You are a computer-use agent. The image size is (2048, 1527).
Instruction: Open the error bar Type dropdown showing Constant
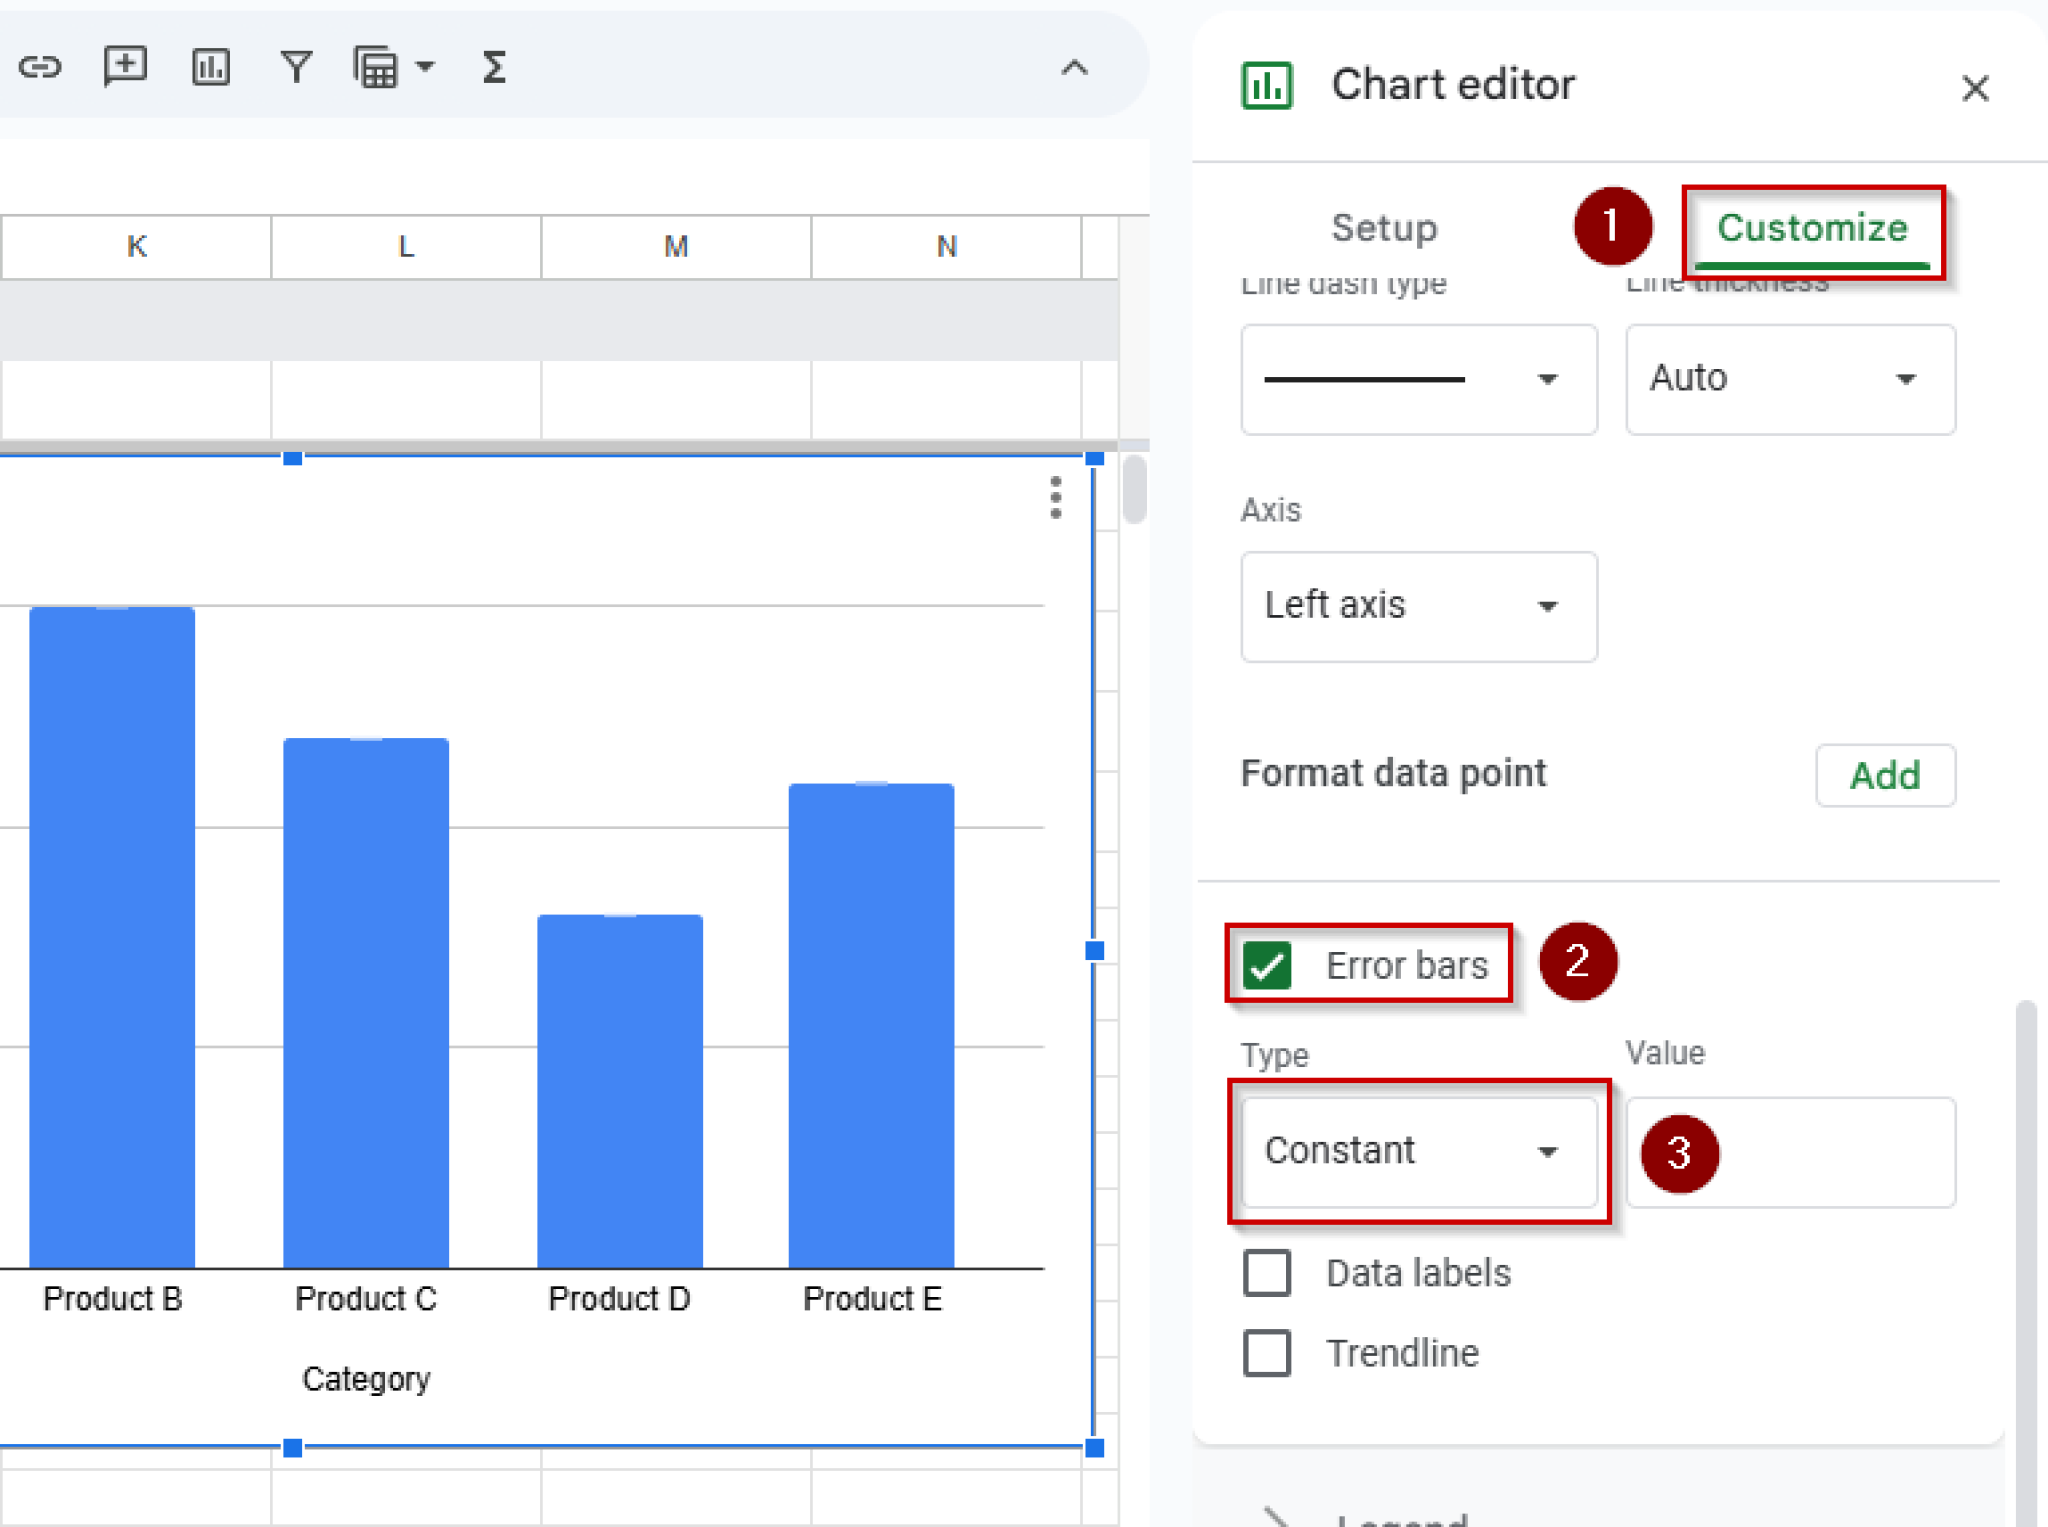1420,1151
